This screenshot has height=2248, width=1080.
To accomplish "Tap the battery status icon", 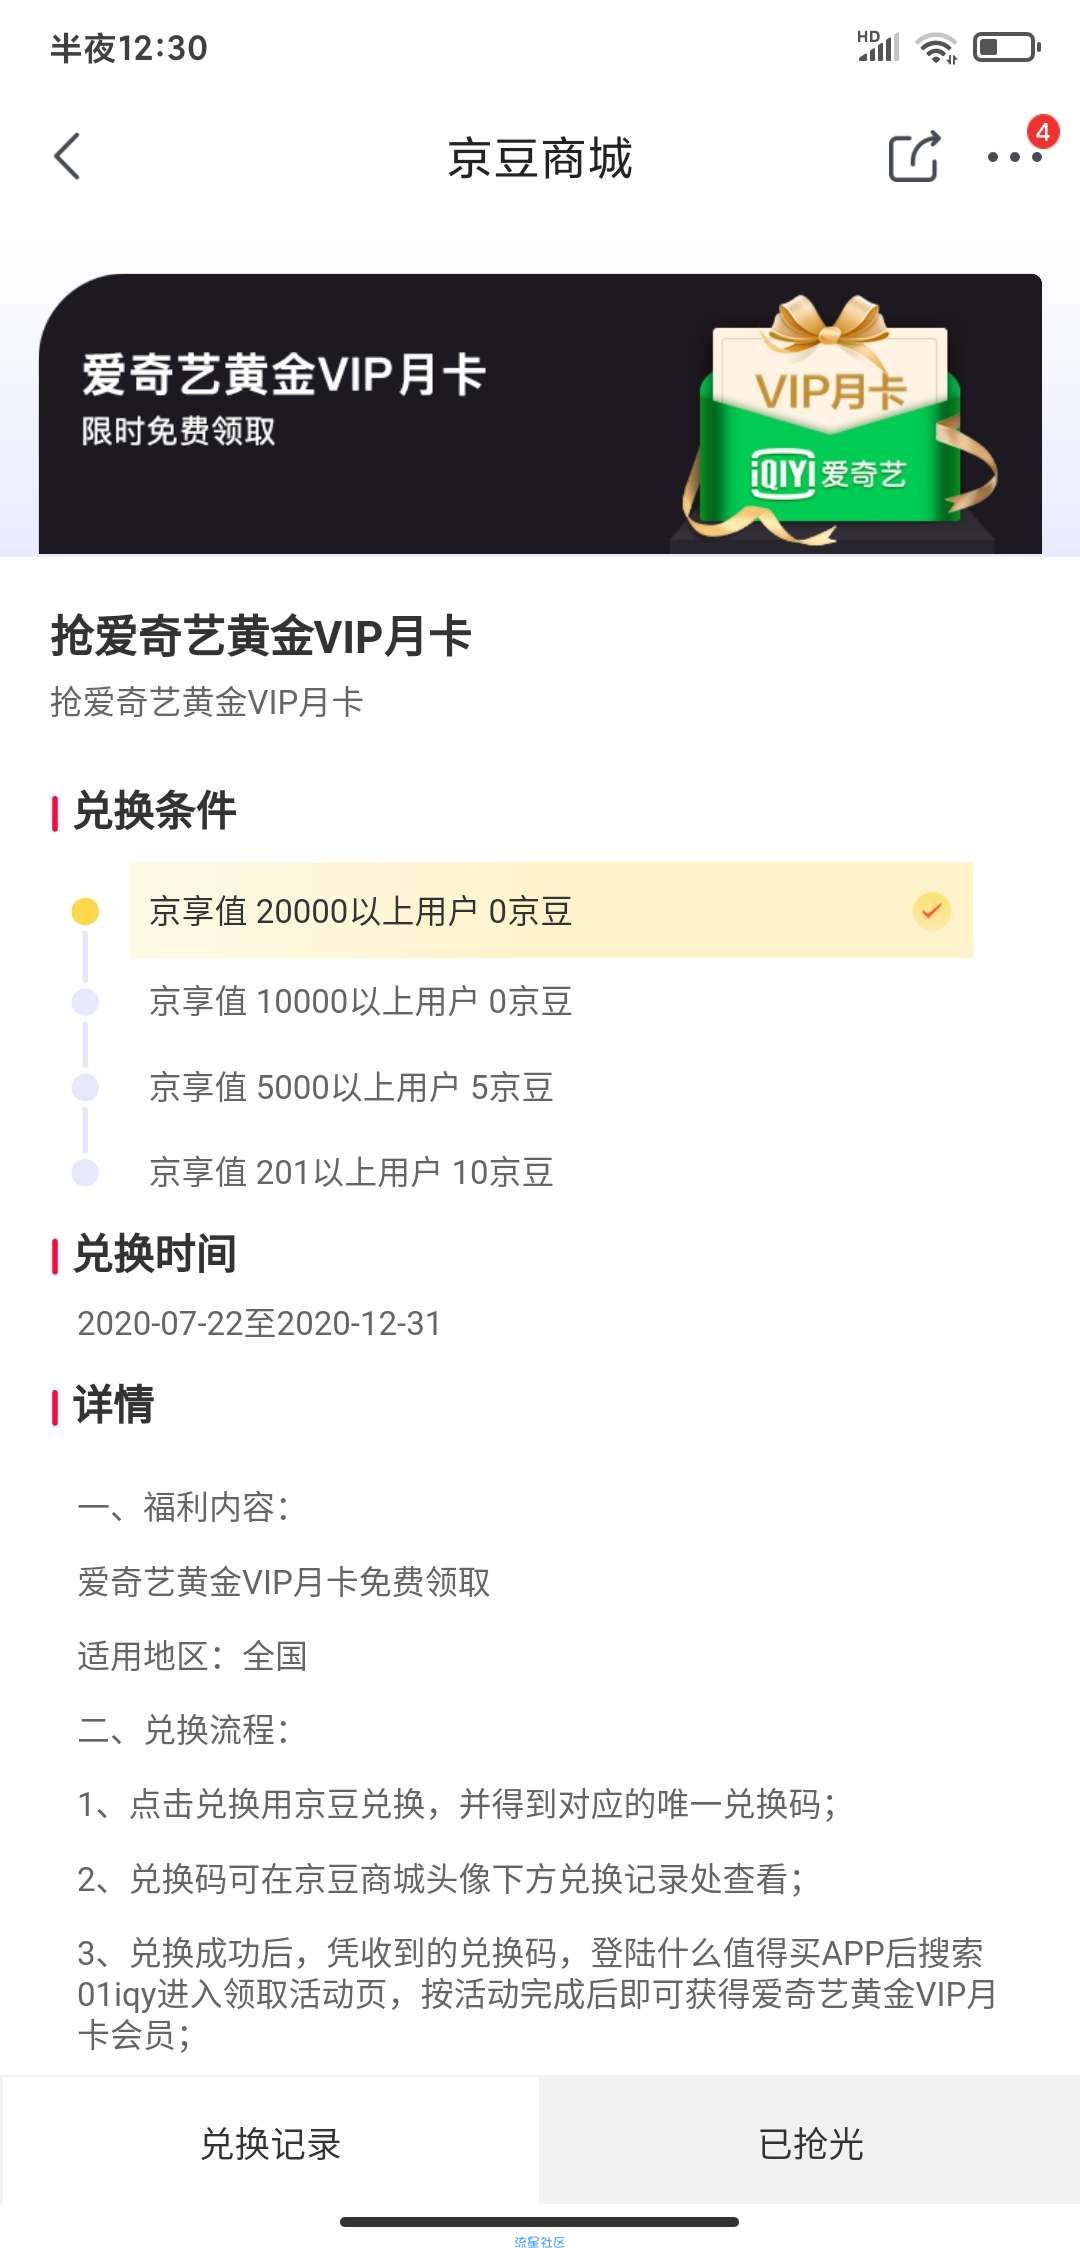I will (1007, 47).
